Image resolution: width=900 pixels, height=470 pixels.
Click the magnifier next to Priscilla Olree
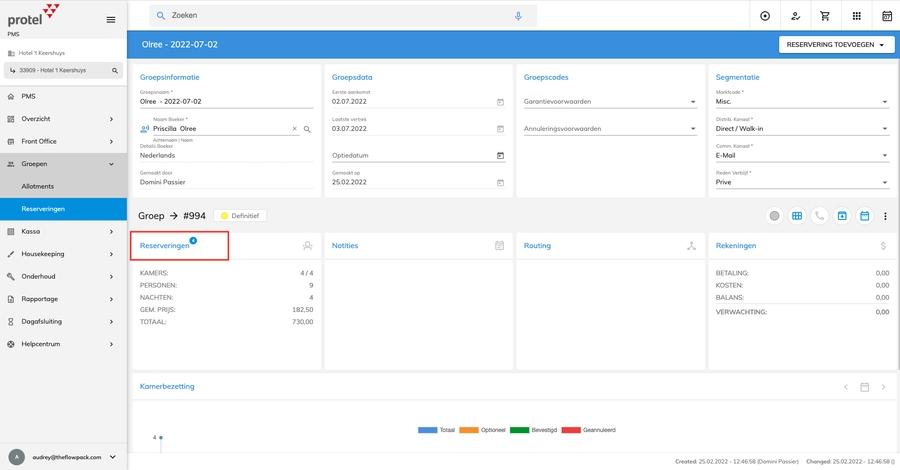(307, 129)
